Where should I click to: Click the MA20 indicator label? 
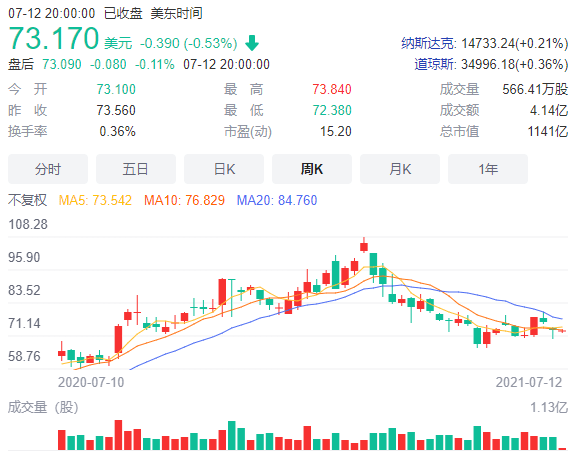(277, 200)
